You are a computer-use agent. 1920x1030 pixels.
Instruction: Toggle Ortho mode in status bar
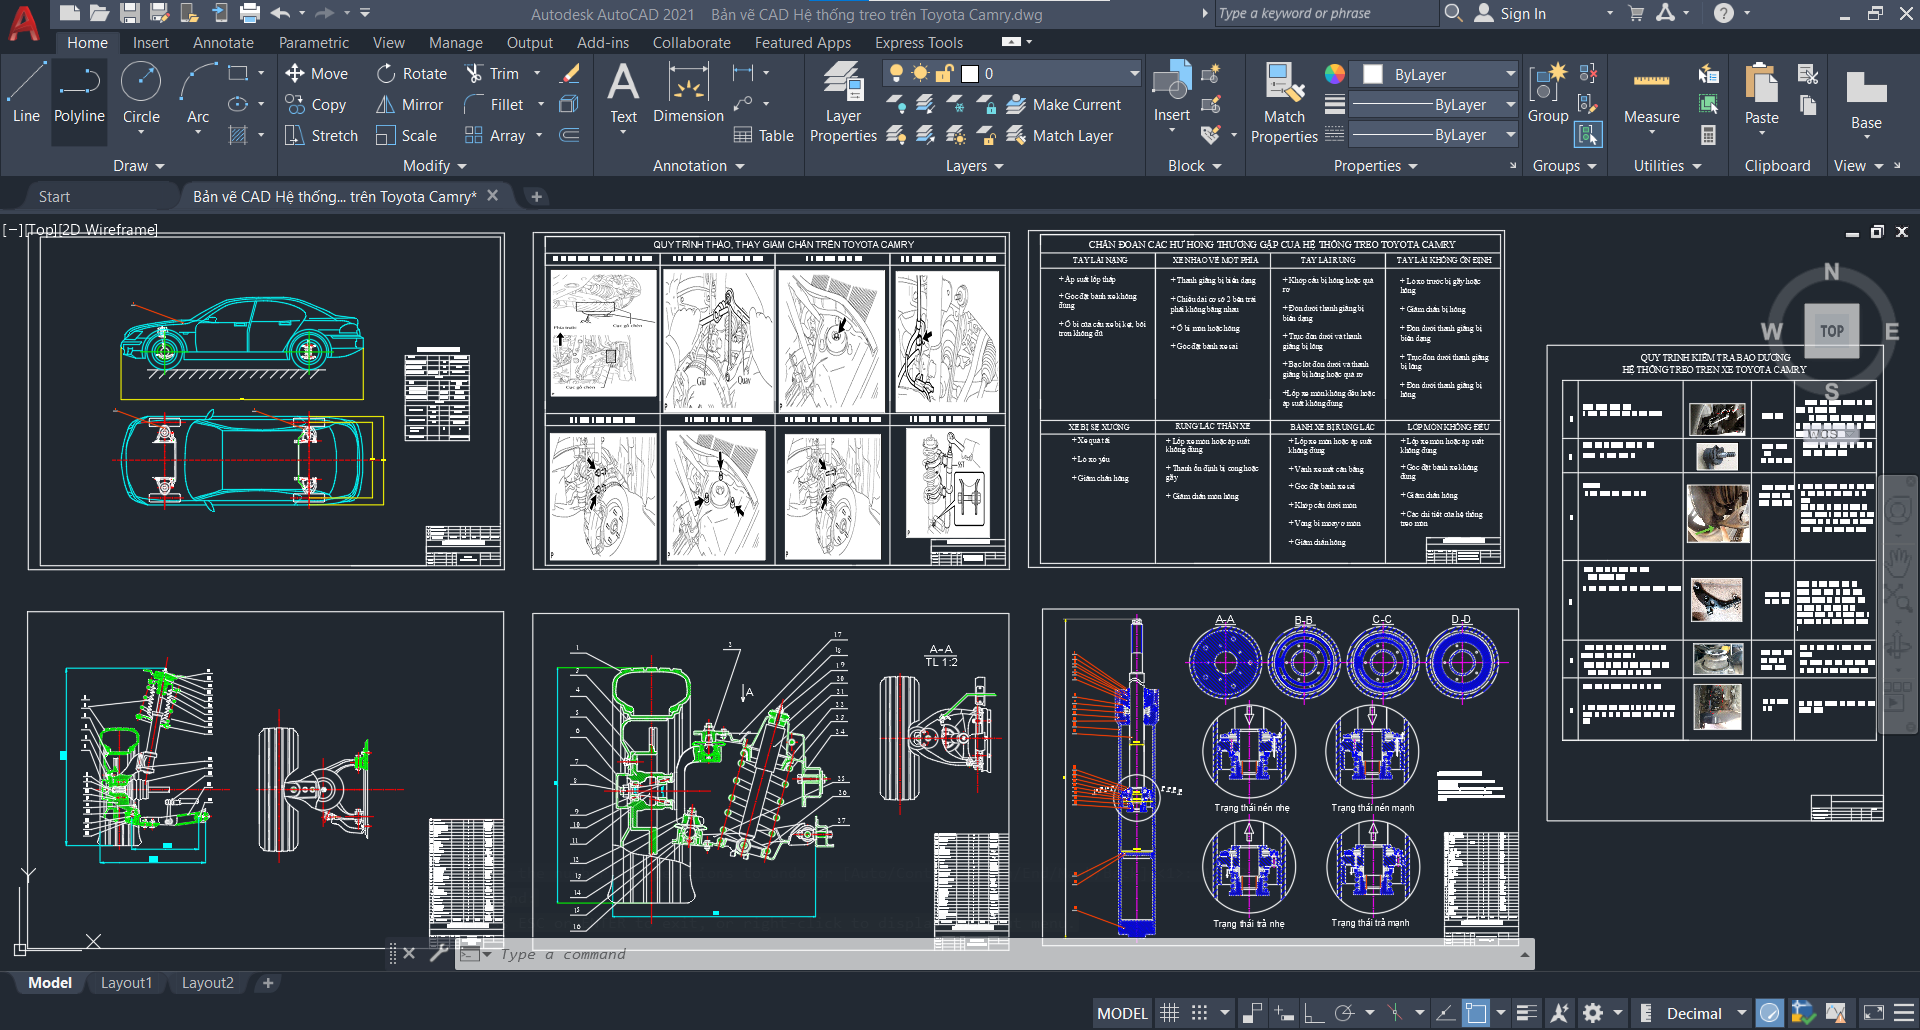pyautogui.click(x=1313, y=1013)
